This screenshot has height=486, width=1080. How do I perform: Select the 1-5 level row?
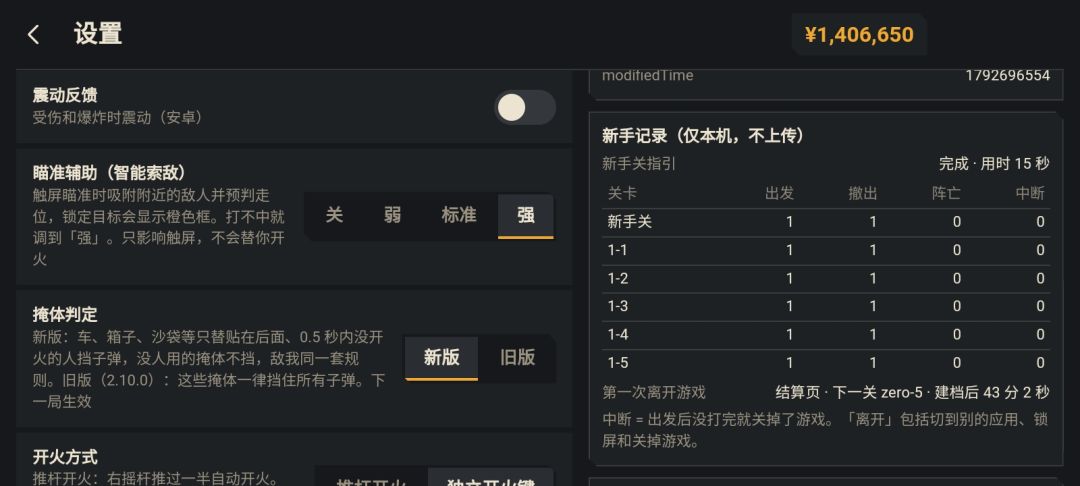coord(826,363)
